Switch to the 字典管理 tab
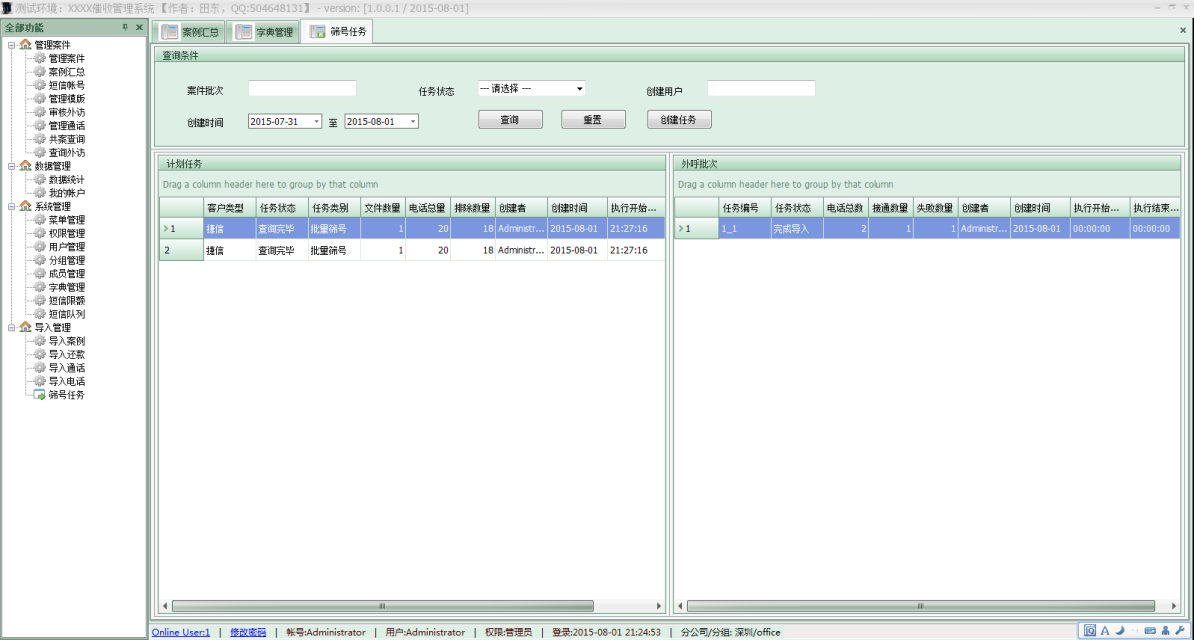1194x640 pixels. click(265, 32)
